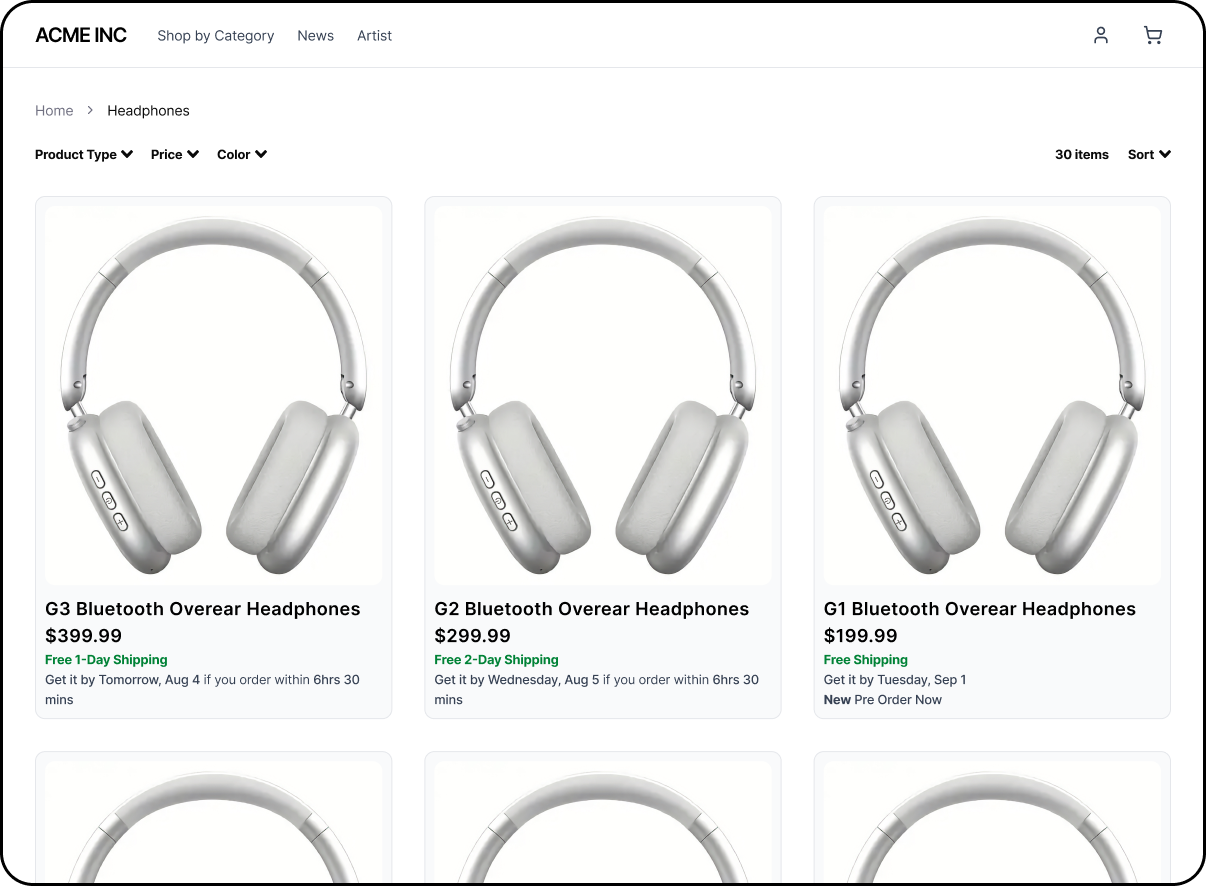Click the 30 items count
Viewport: 1206px width, 886px height.
[1082, 154]
